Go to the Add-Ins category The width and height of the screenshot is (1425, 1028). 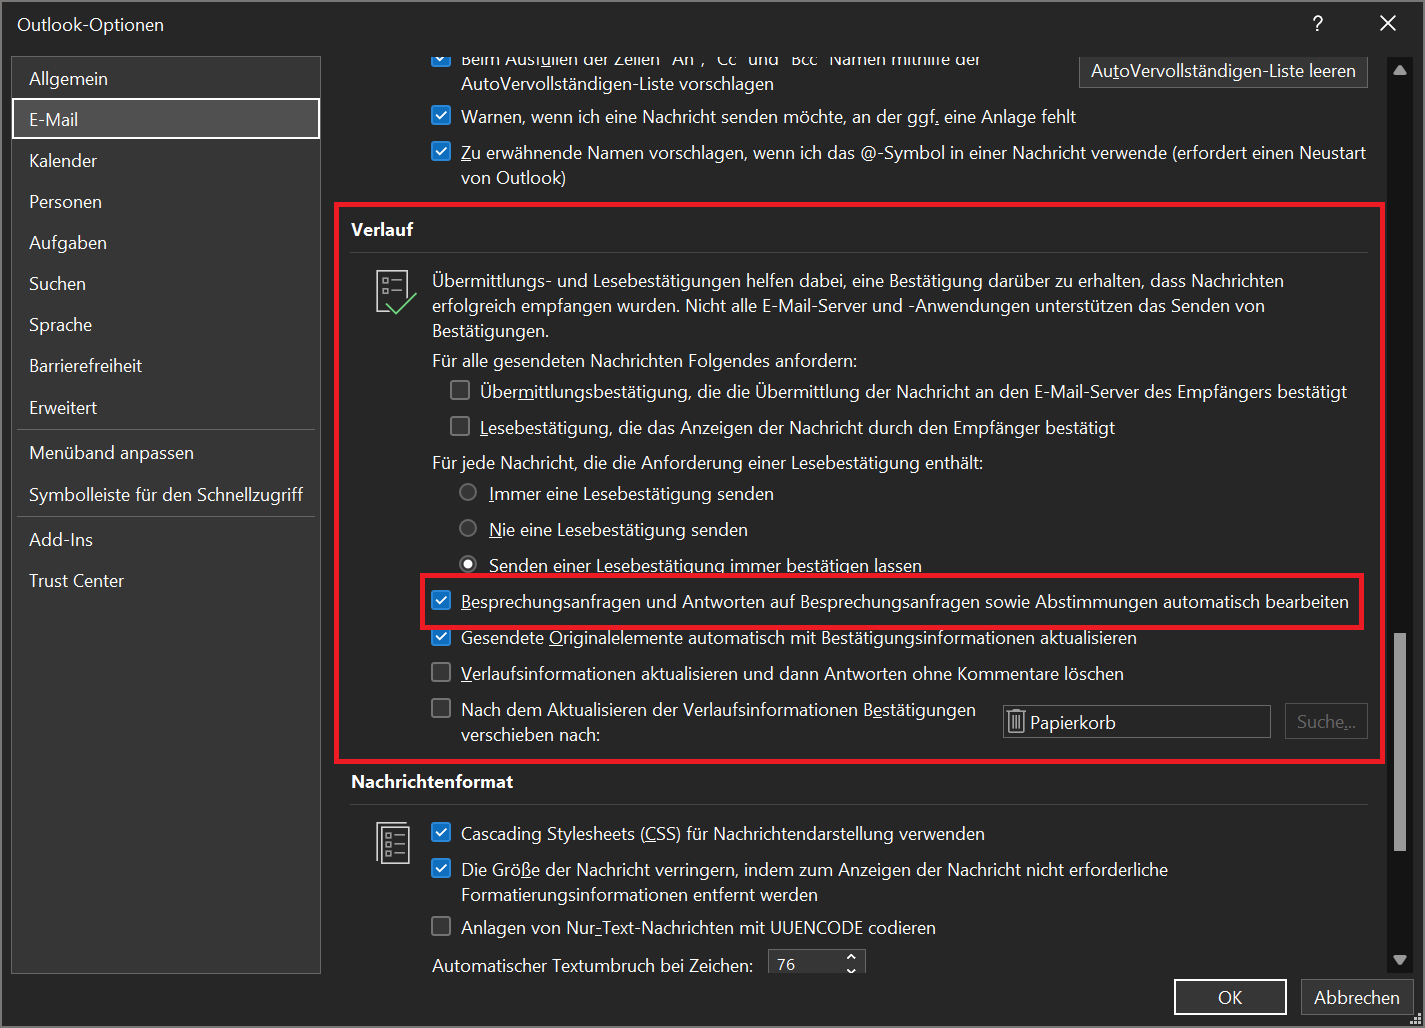pos(166,539)
